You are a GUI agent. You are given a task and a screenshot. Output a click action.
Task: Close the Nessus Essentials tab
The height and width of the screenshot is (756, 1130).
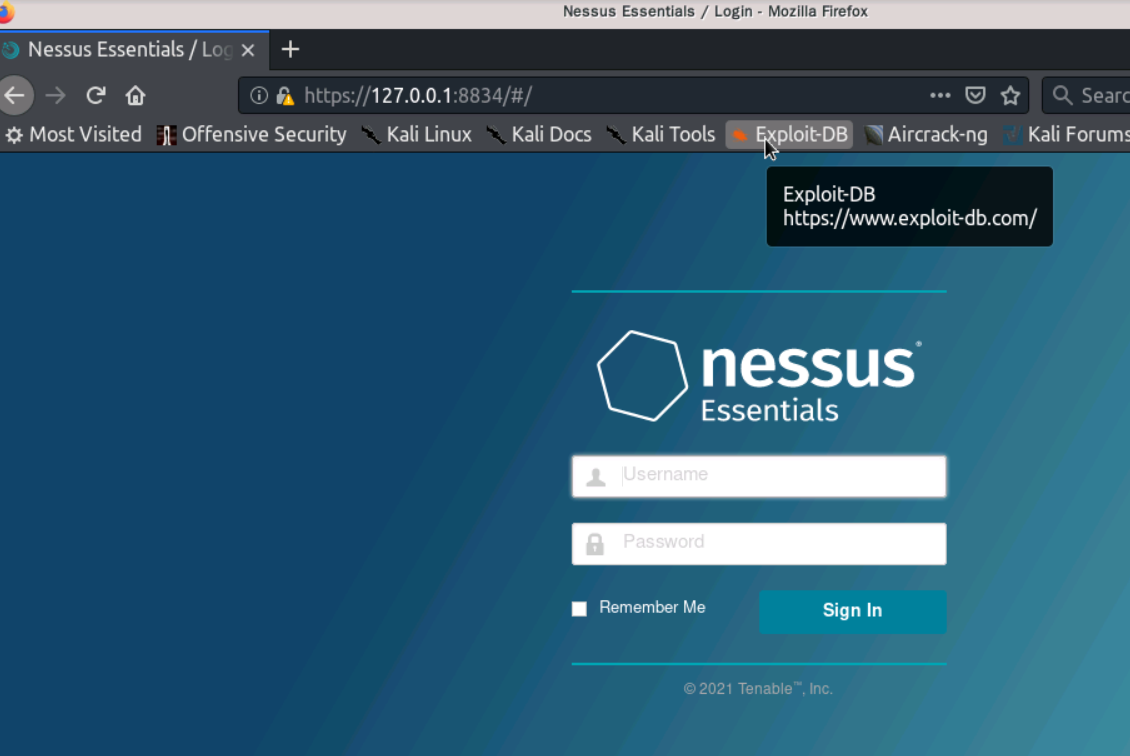tap(248, 50)
